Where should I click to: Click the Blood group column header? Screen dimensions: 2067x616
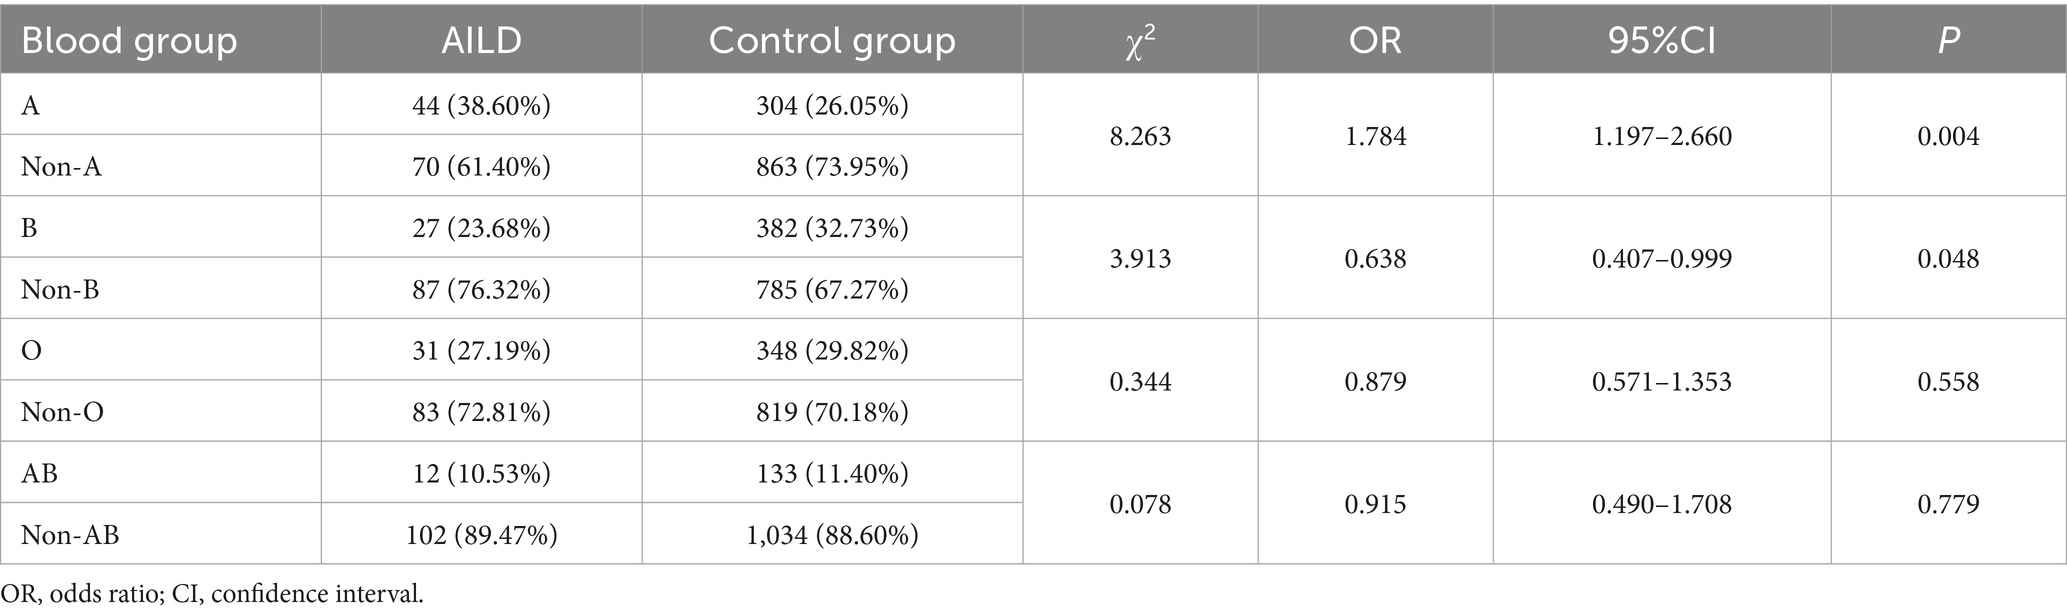[129, 40]
